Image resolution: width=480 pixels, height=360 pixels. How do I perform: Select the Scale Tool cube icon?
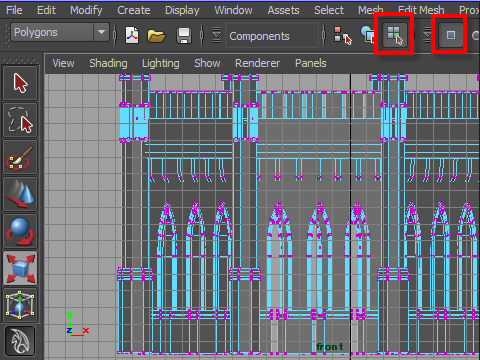20,268
